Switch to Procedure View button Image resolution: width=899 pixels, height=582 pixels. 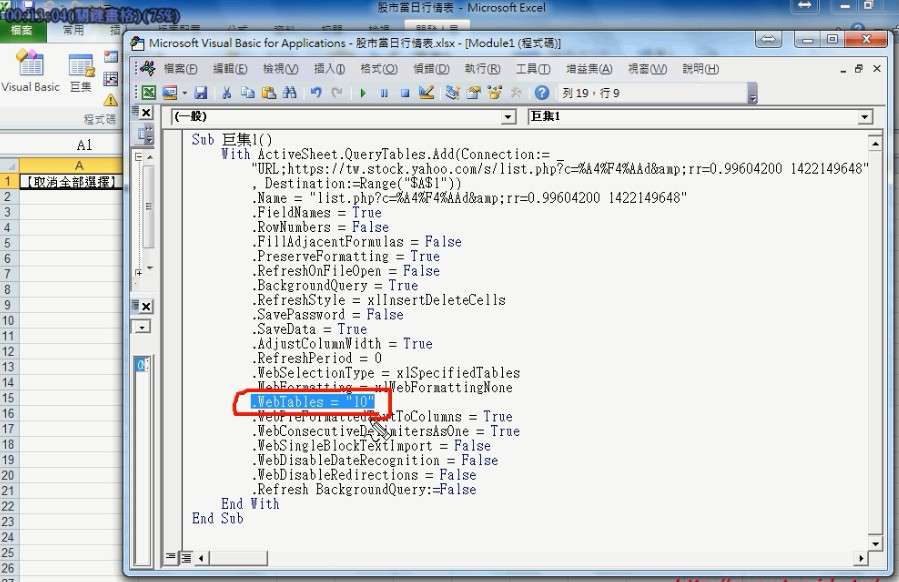[170, 557]
